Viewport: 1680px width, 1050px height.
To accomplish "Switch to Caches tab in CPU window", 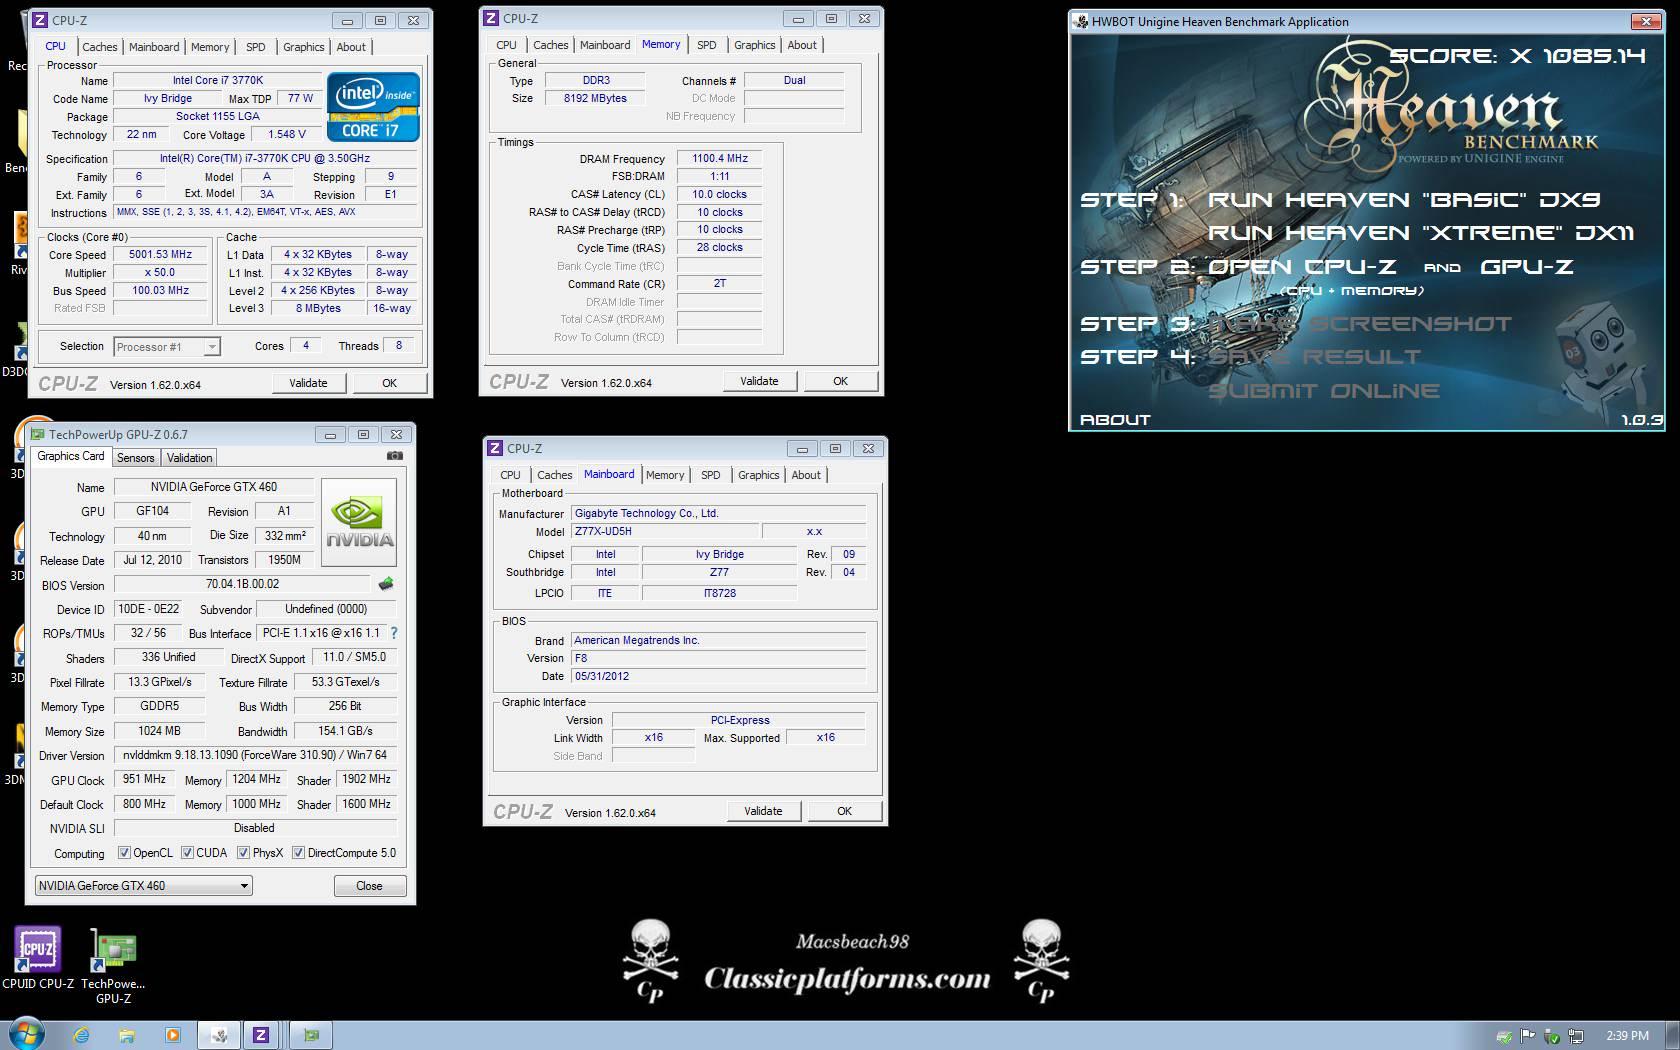I will pos(100,47).
